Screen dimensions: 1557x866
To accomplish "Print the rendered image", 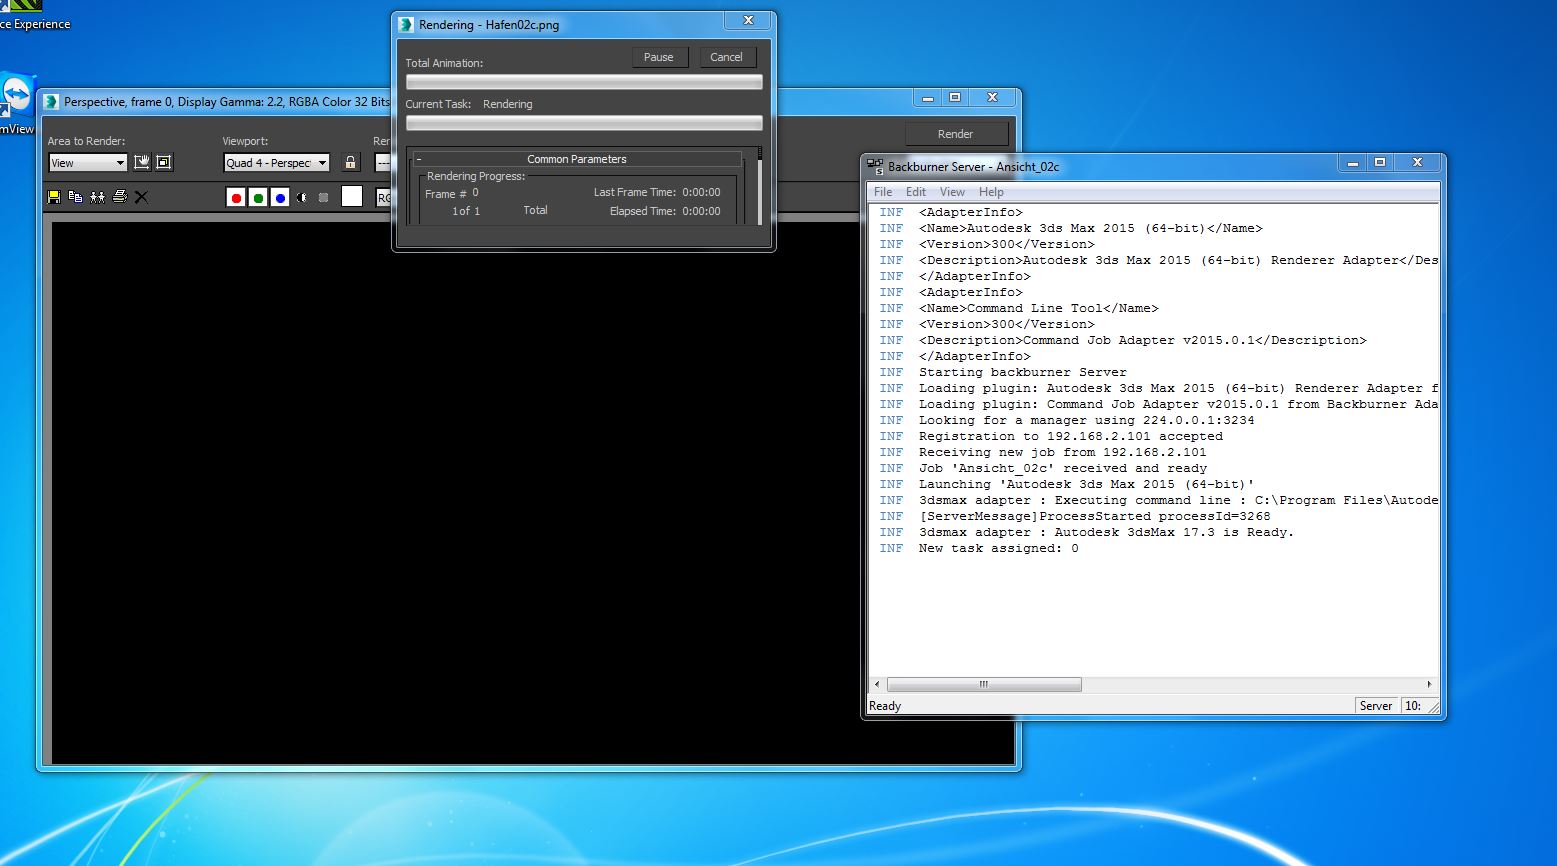I will tap(119, 197).
